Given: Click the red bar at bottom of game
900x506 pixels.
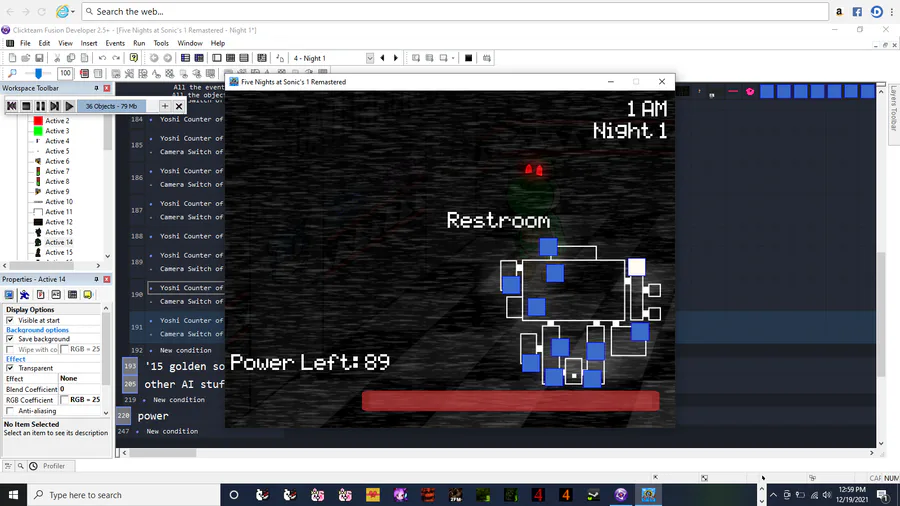Looking at the screenshot, I should (510, 400).
